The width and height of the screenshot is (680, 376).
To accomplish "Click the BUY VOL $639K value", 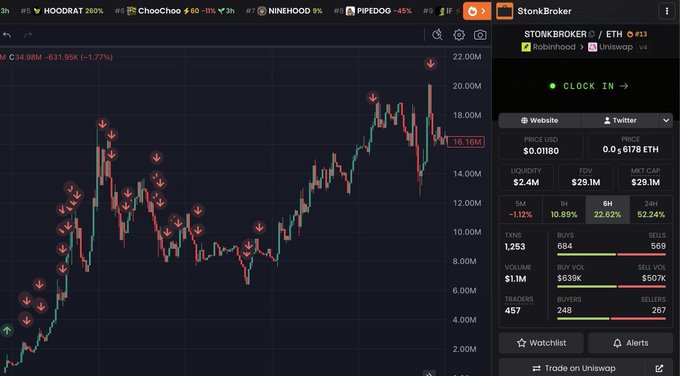I will pyautogui.click(x=569, y=278).
